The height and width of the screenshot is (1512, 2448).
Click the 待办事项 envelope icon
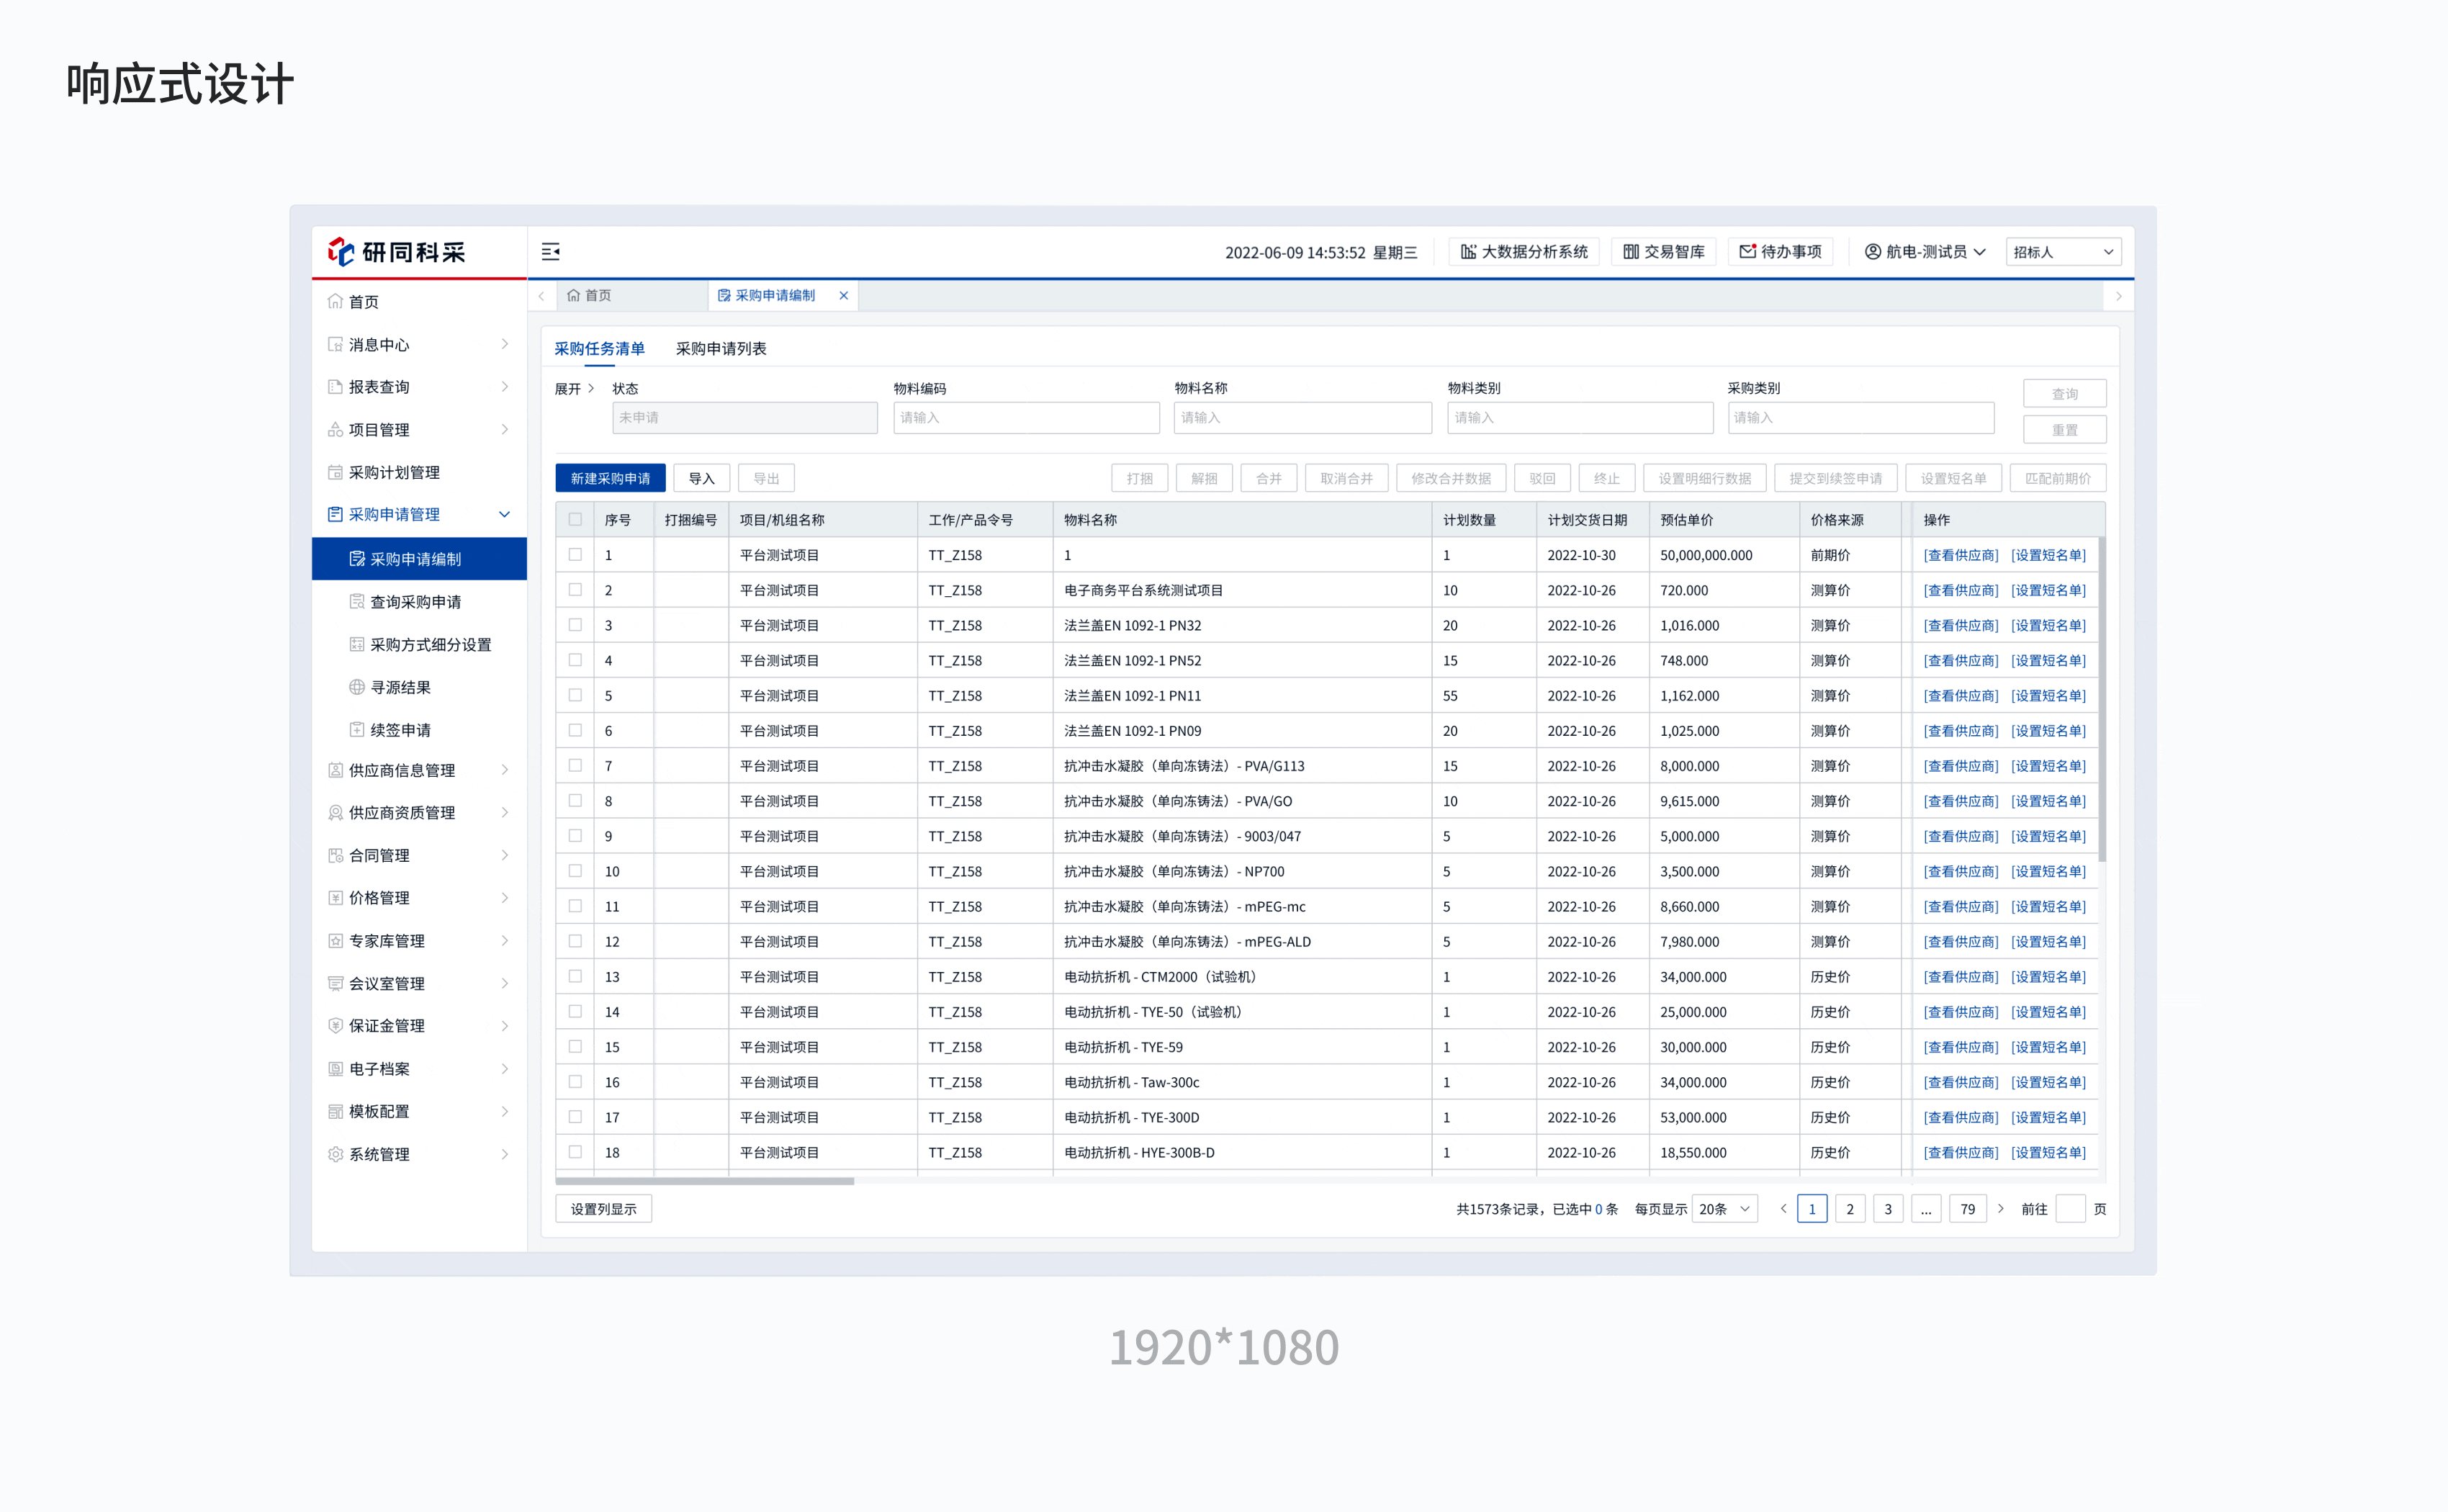(x=1747, y=252)
